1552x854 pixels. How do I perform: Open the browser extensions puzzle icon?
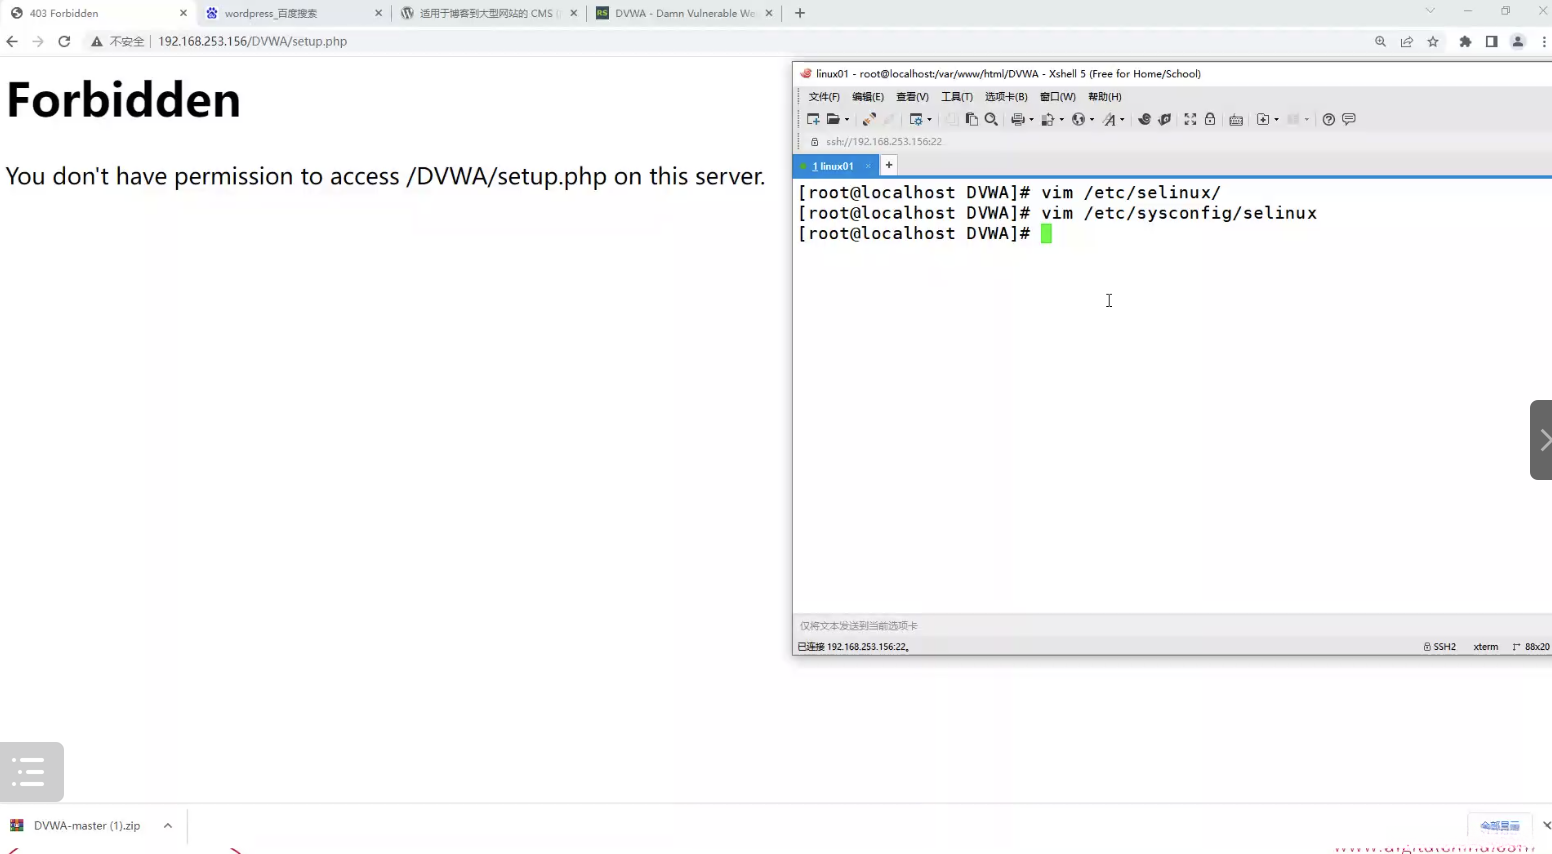tap(1465, 41)
